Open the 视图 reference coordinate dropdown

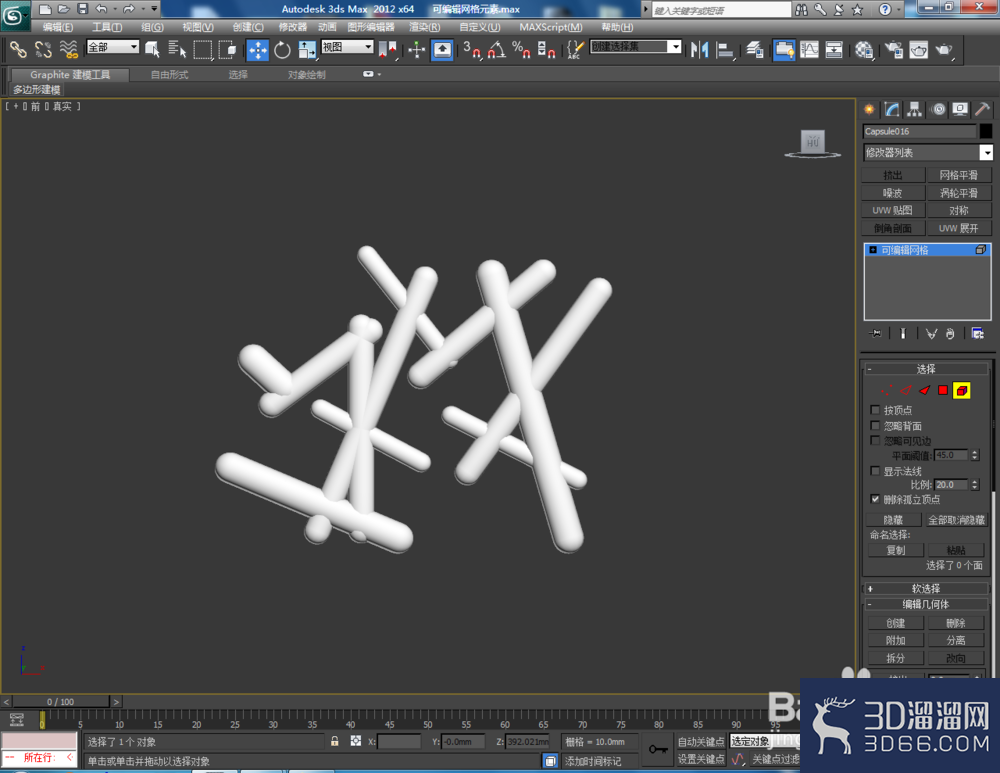coord(347,47)
